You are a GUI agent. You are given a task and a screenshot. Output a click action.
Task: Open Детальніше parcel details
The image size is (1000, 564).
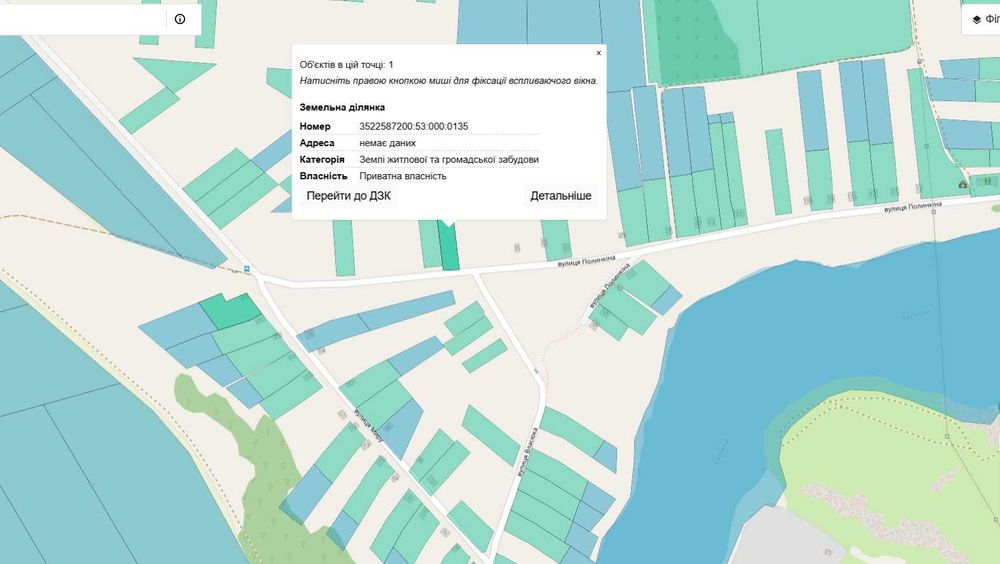pos(561,196)
